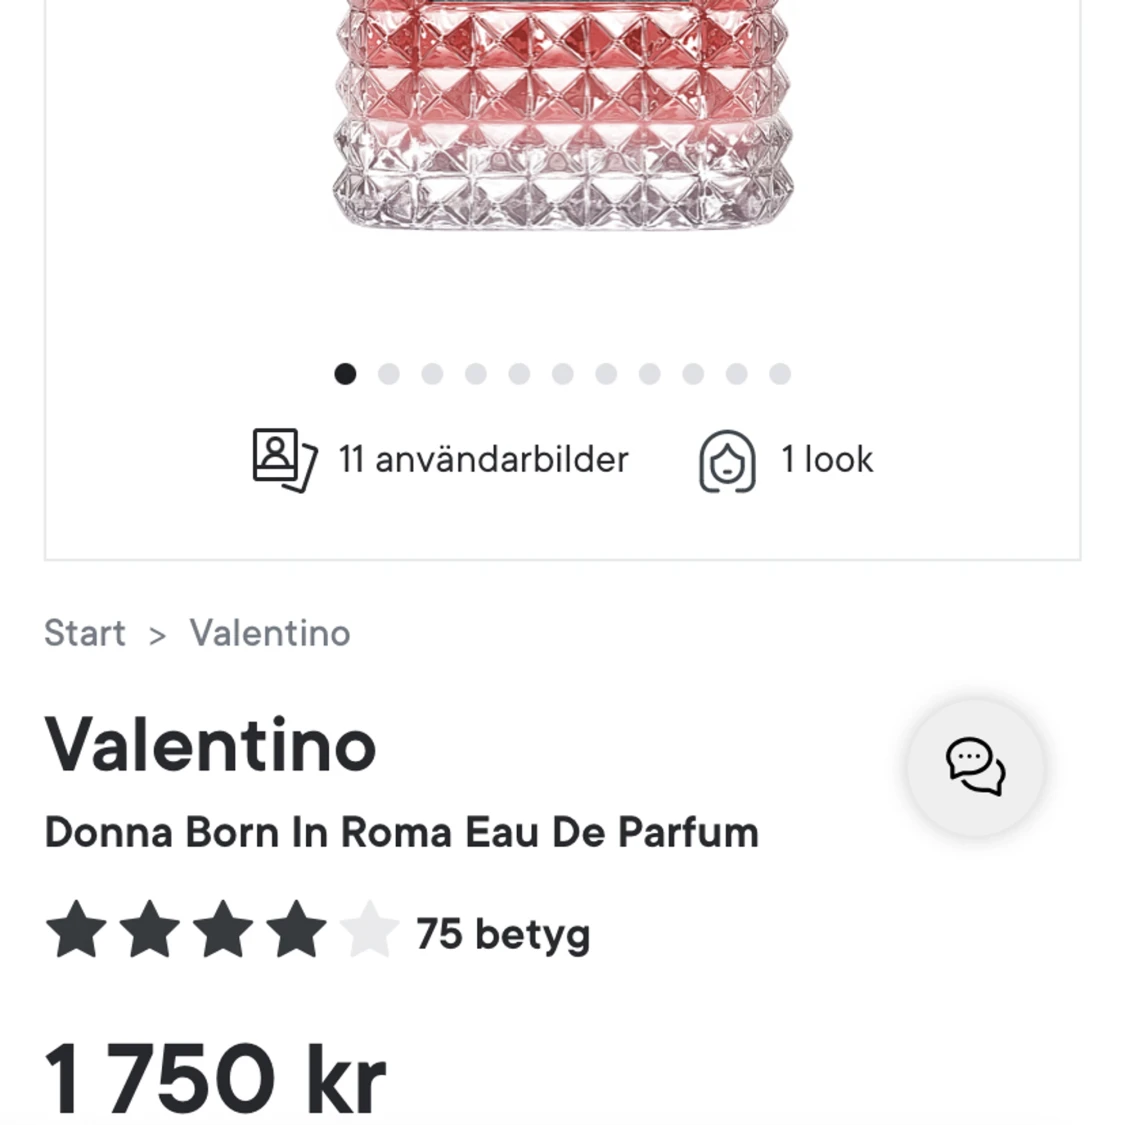
Task: Select the first carousel dot indicator
Action: (x=346, y=374)
